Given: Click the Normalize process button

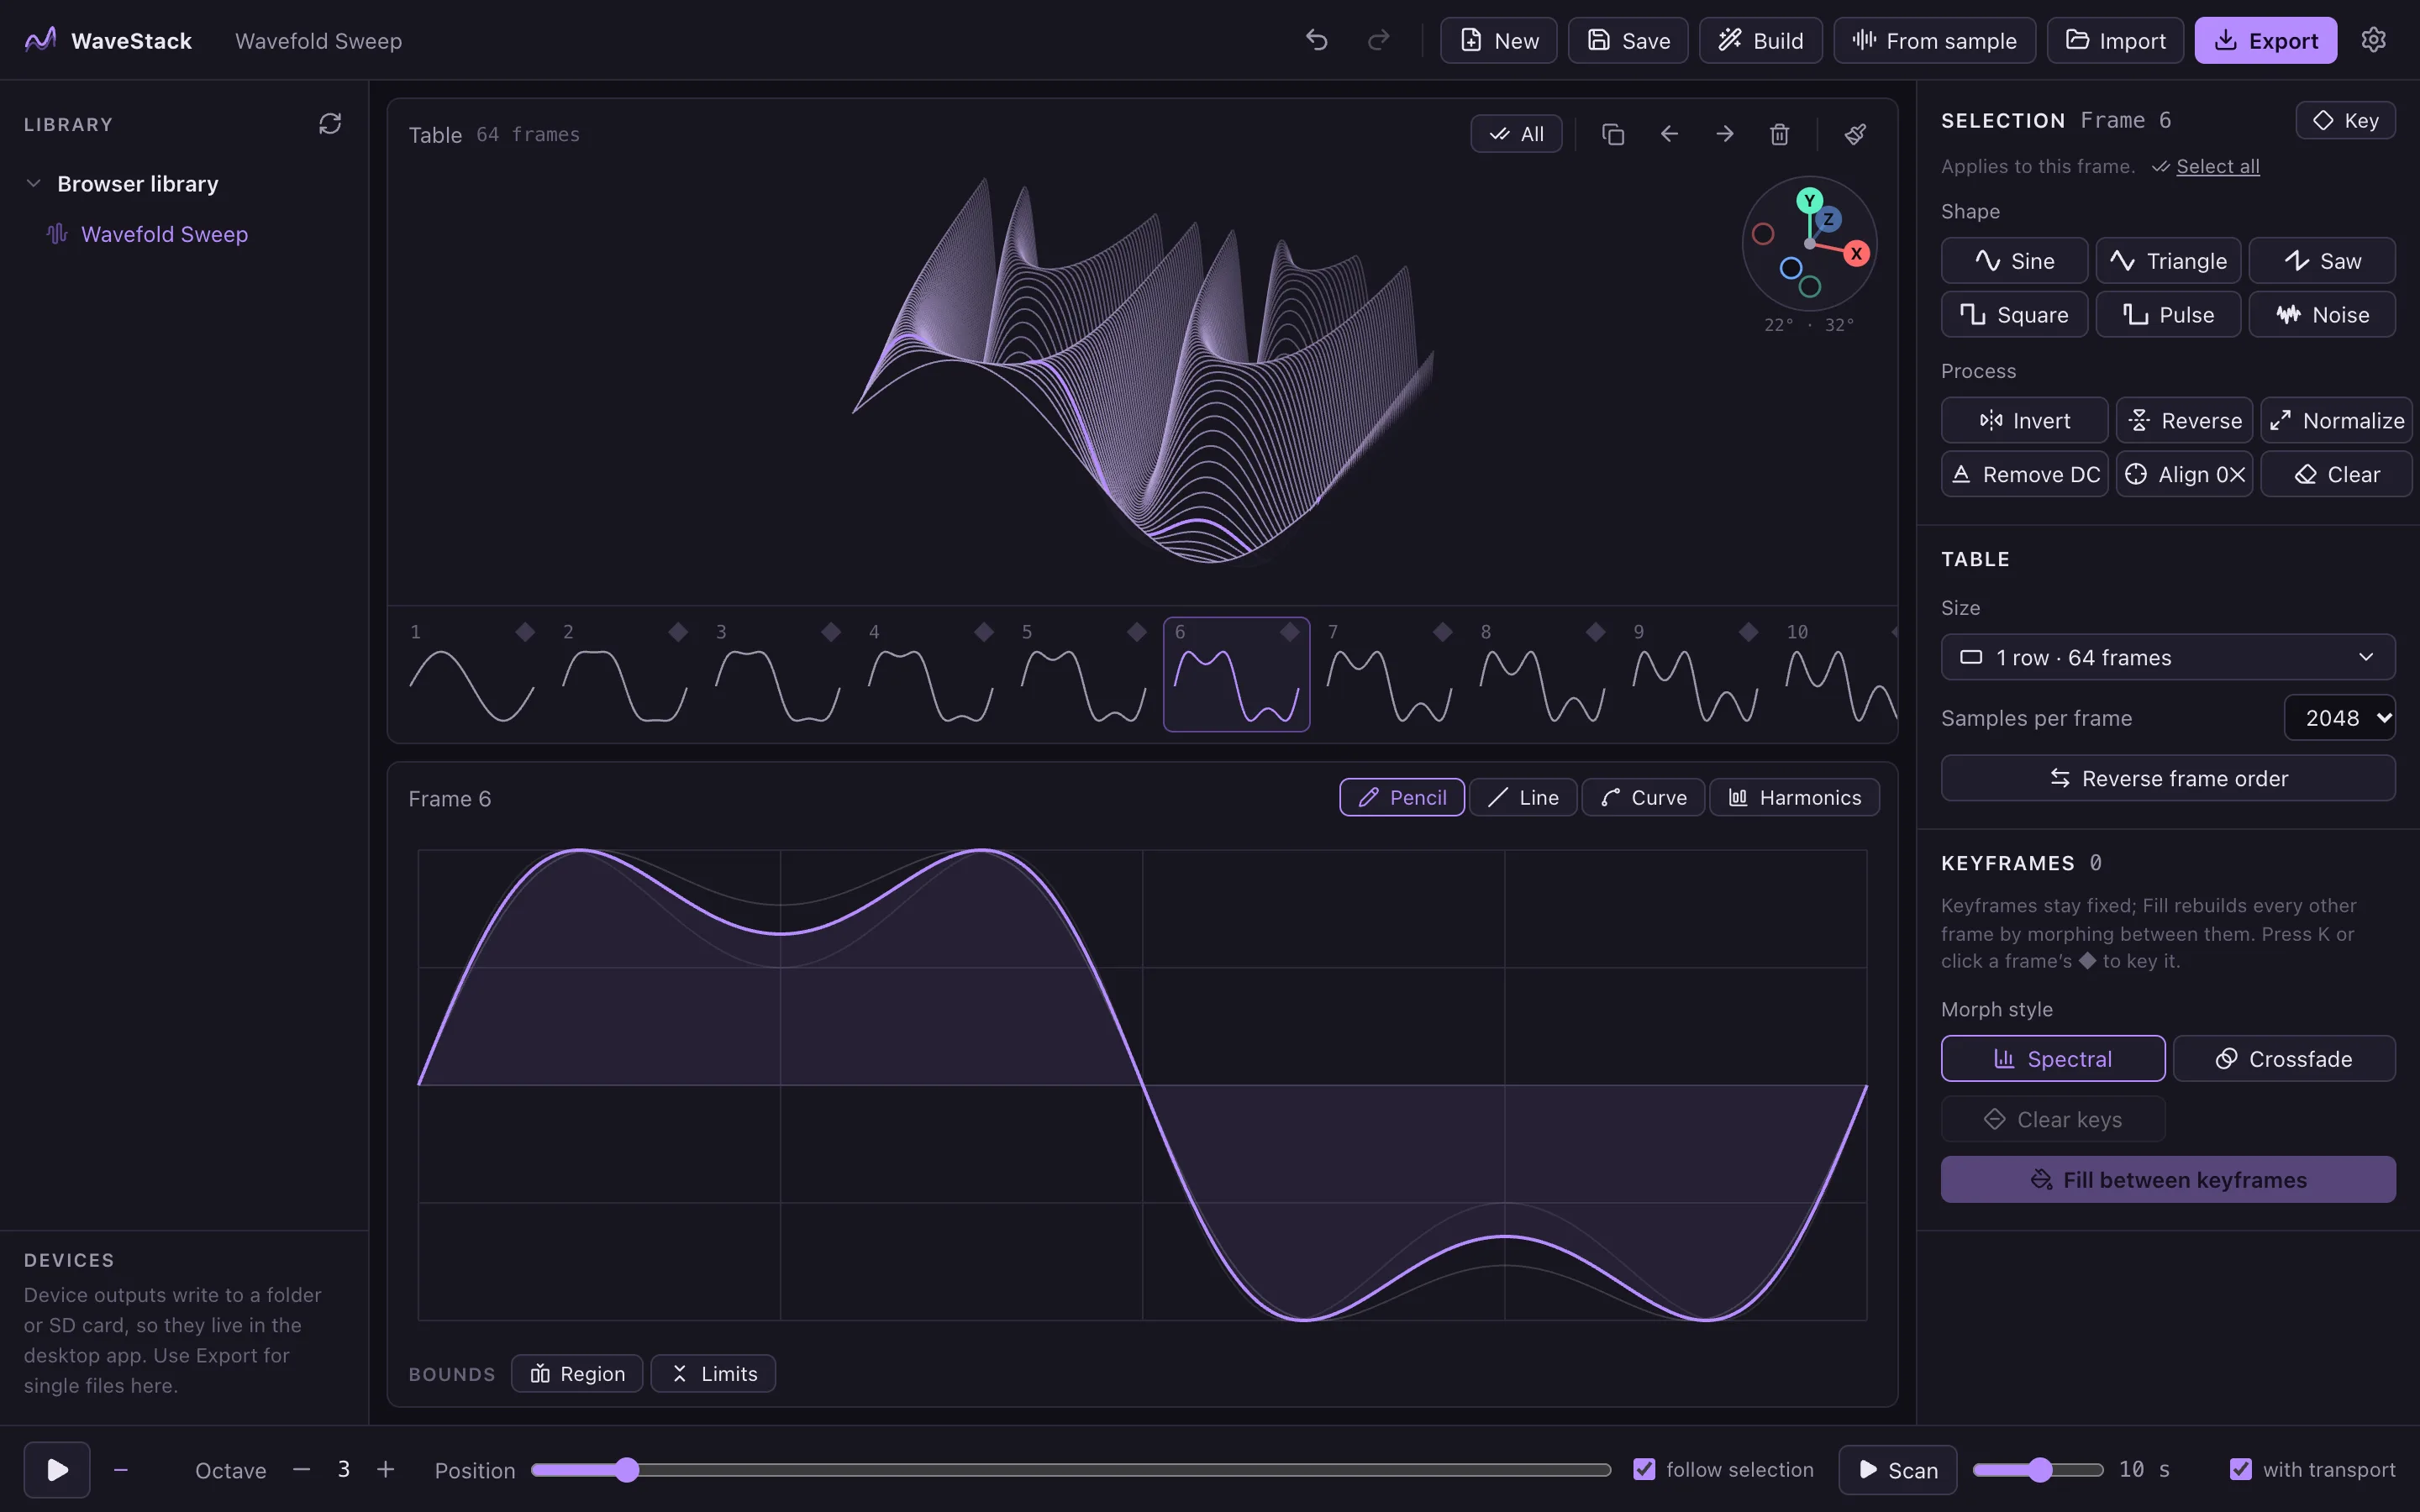Looking at the screenshot, I should (x=2336, y=421).
